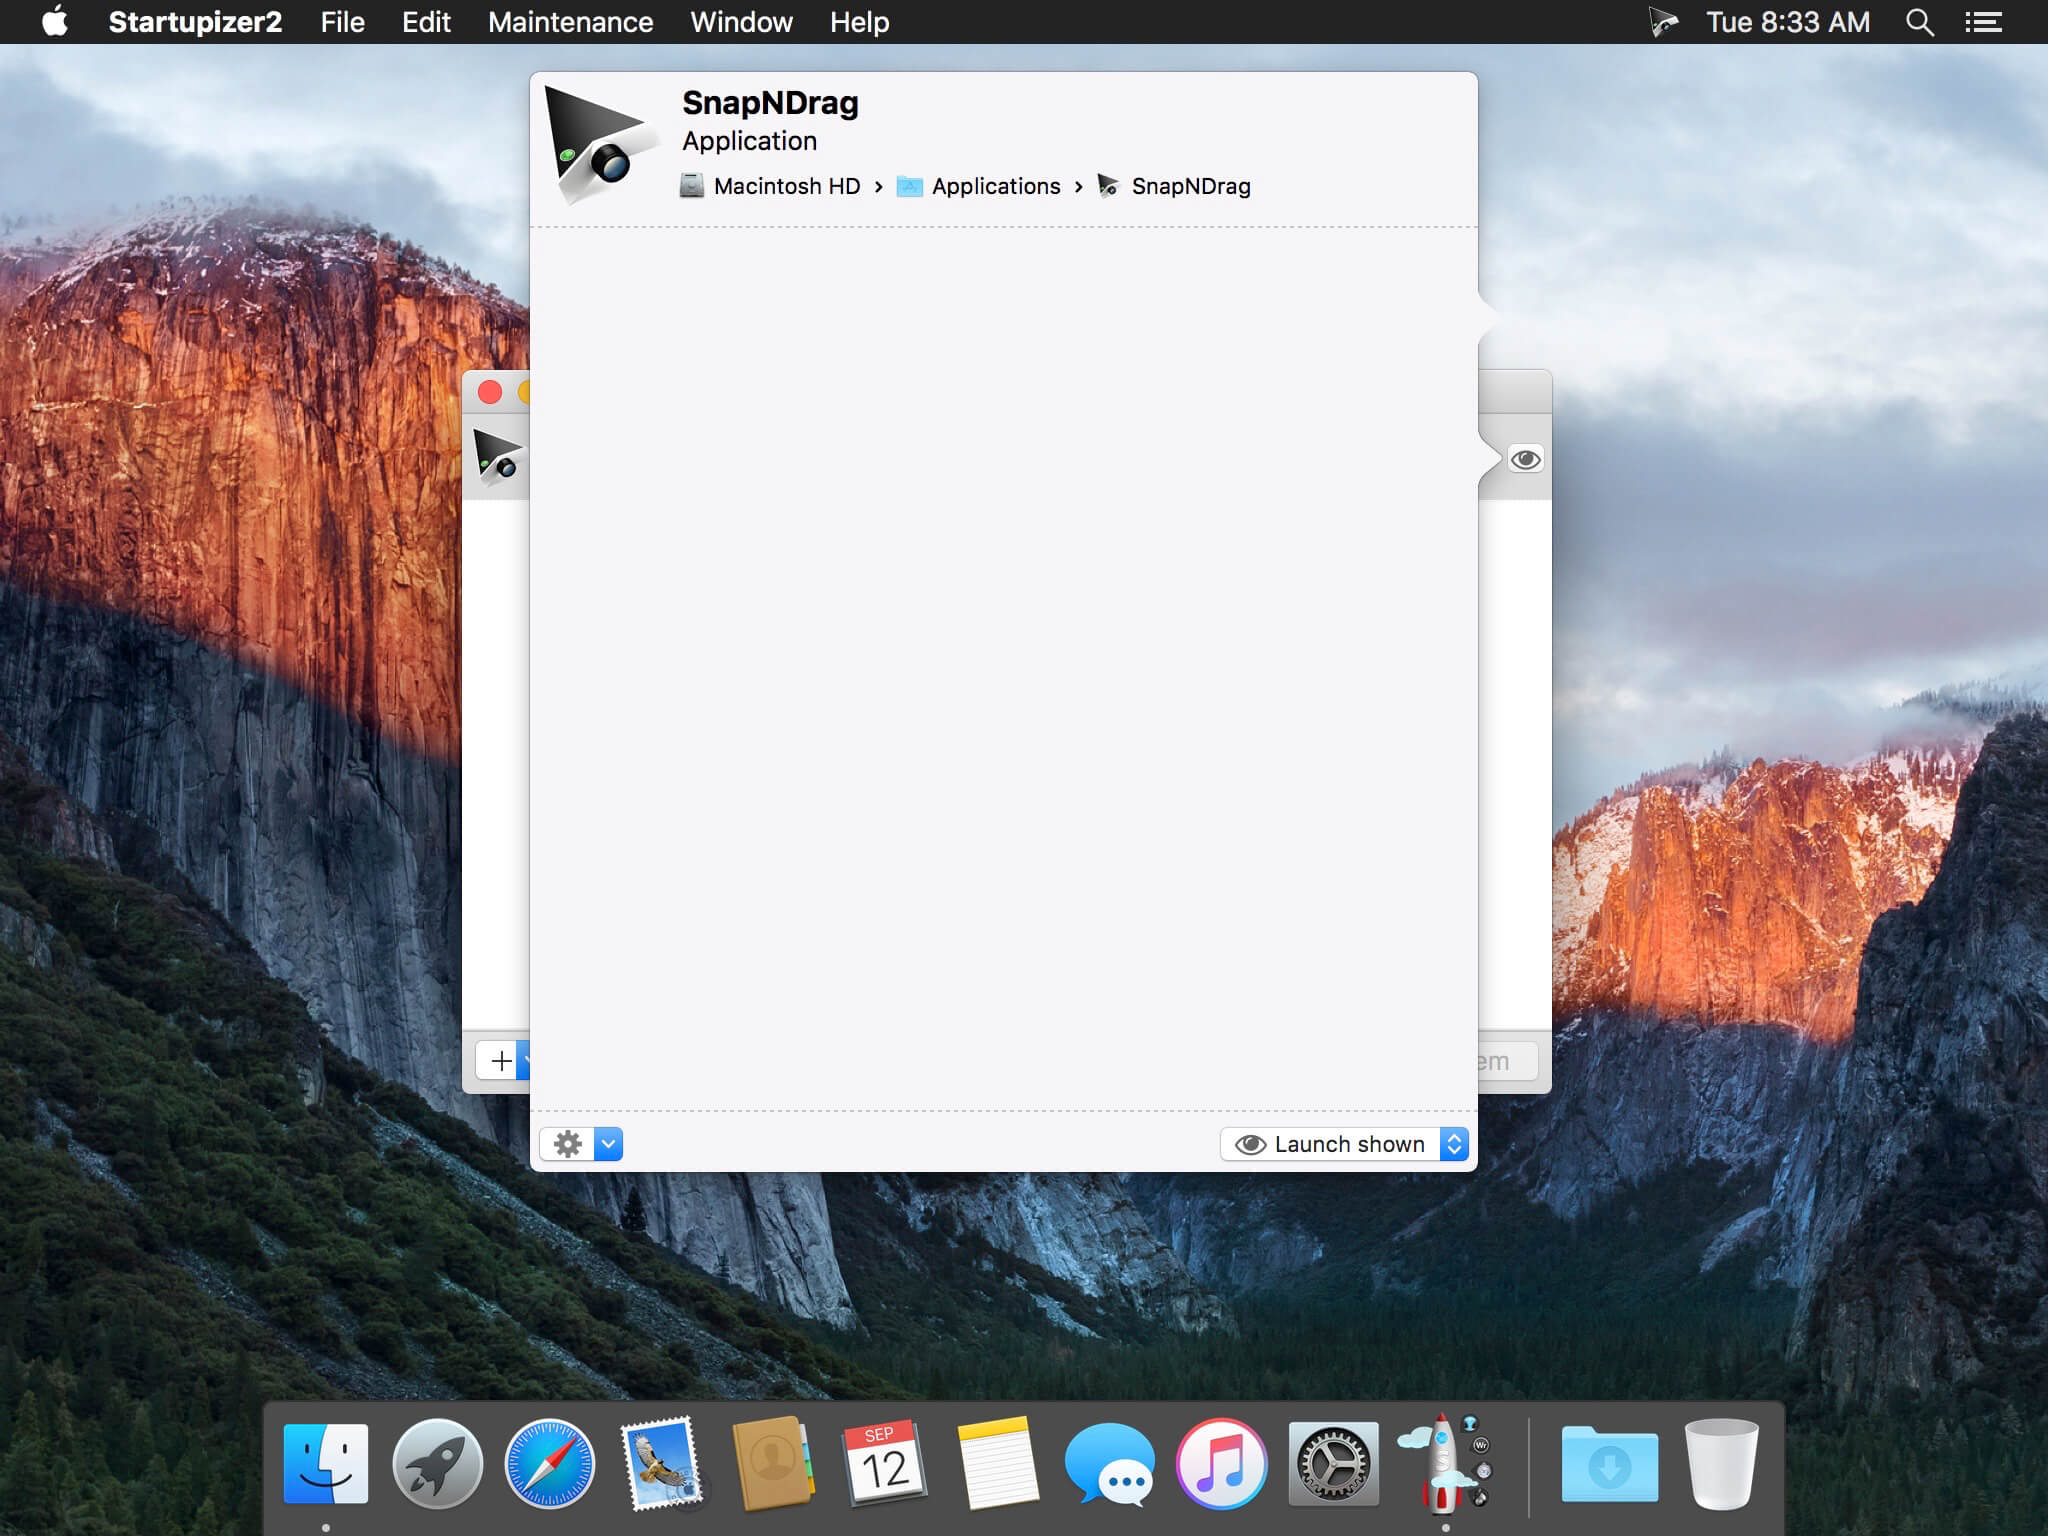Click the Macintosh HD path segment
The width and height of the screenshot is (2048, 1536).
coord(770,186)
